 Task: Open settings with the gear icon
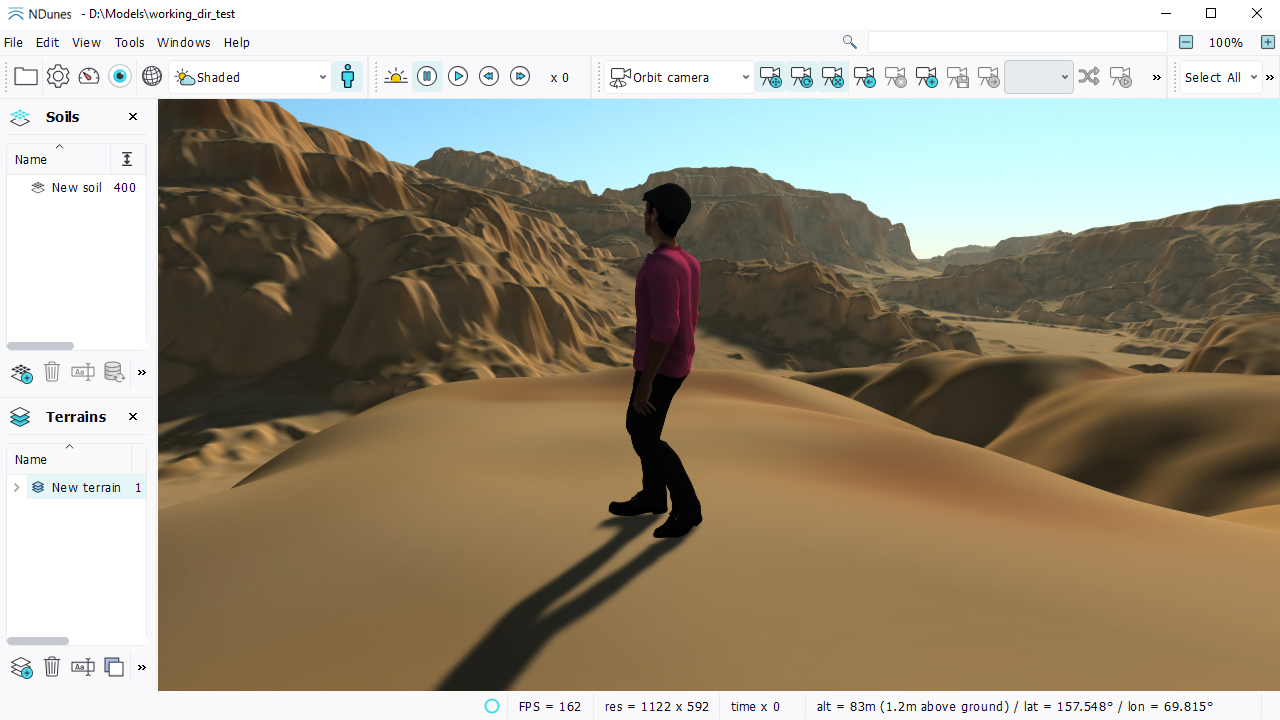58,77
